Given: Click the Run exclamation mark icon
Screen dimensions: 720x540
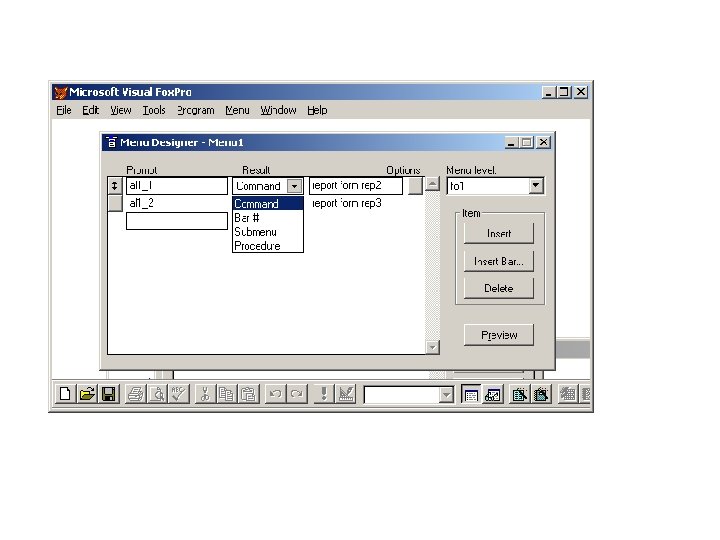Looking at the screenshot, I should click(x=324, y=394).
